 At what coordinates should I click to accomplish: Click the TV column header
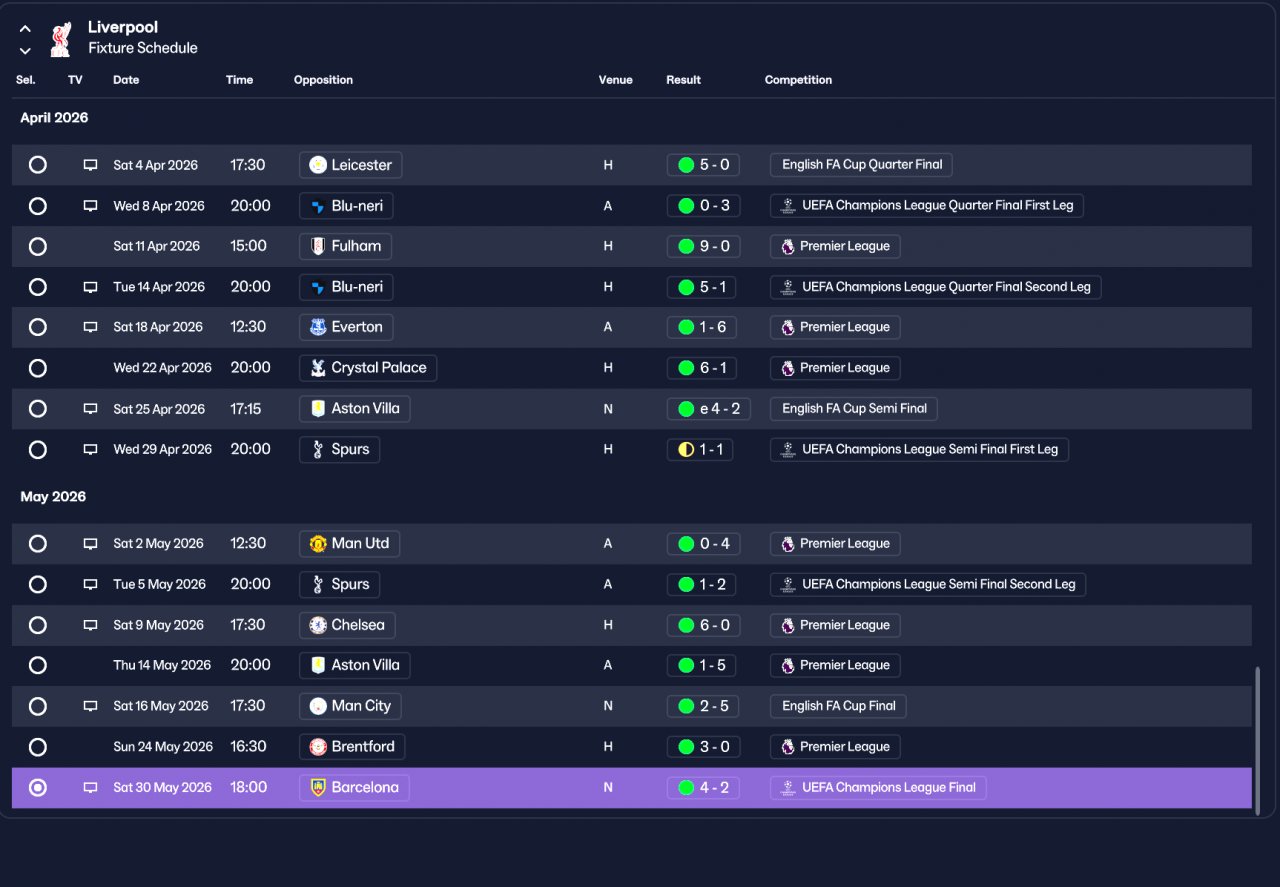tap(75, 80)
